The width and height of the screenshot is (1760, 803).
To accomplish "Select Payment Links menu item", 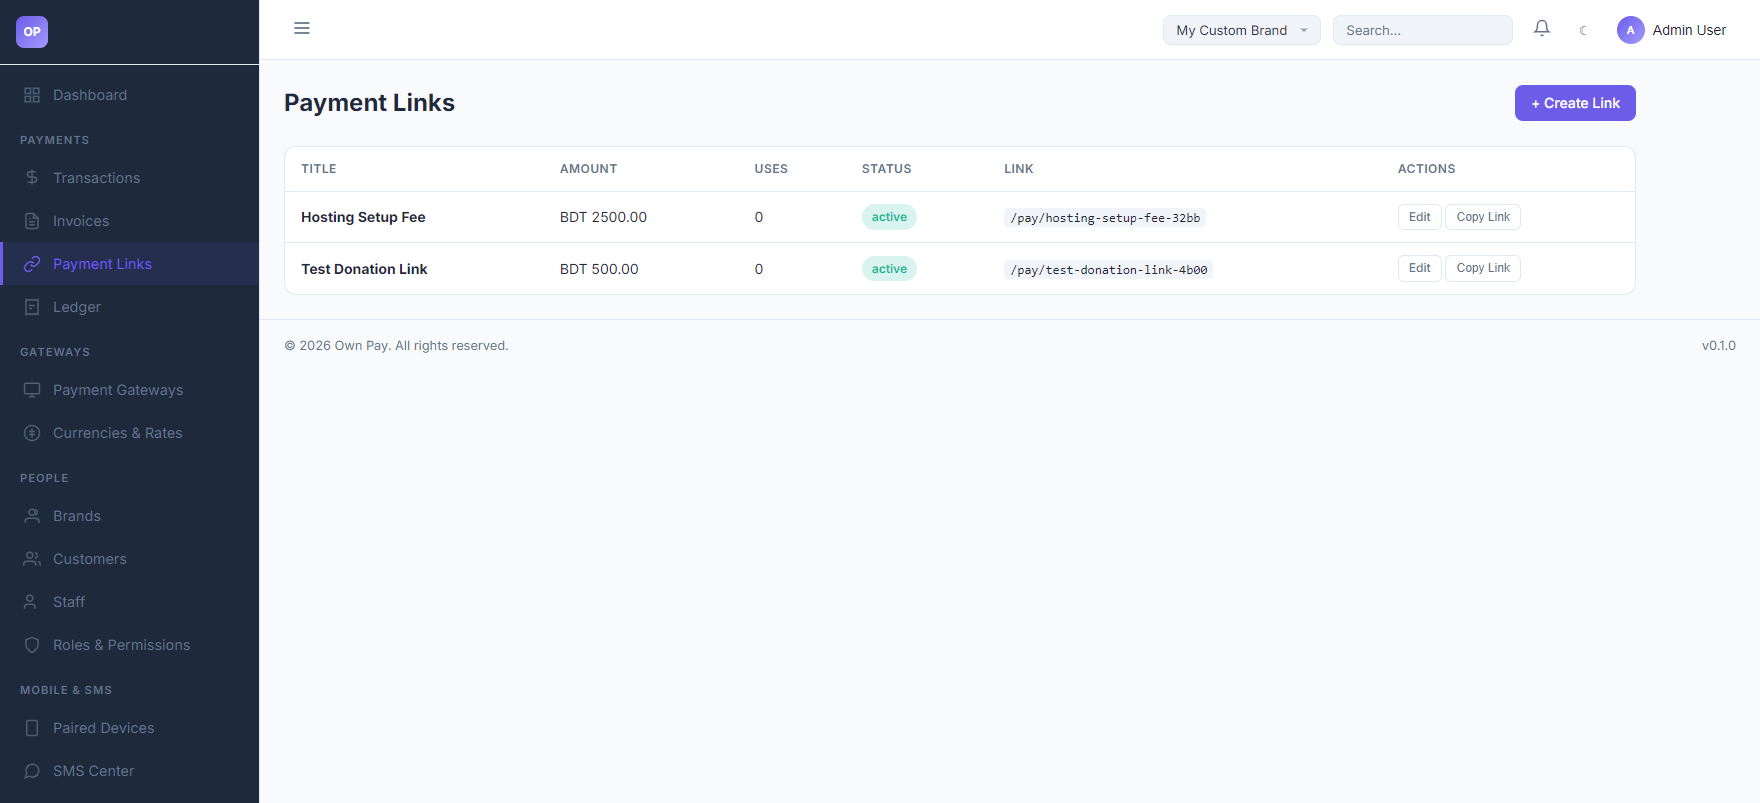I will pos(129,264).
